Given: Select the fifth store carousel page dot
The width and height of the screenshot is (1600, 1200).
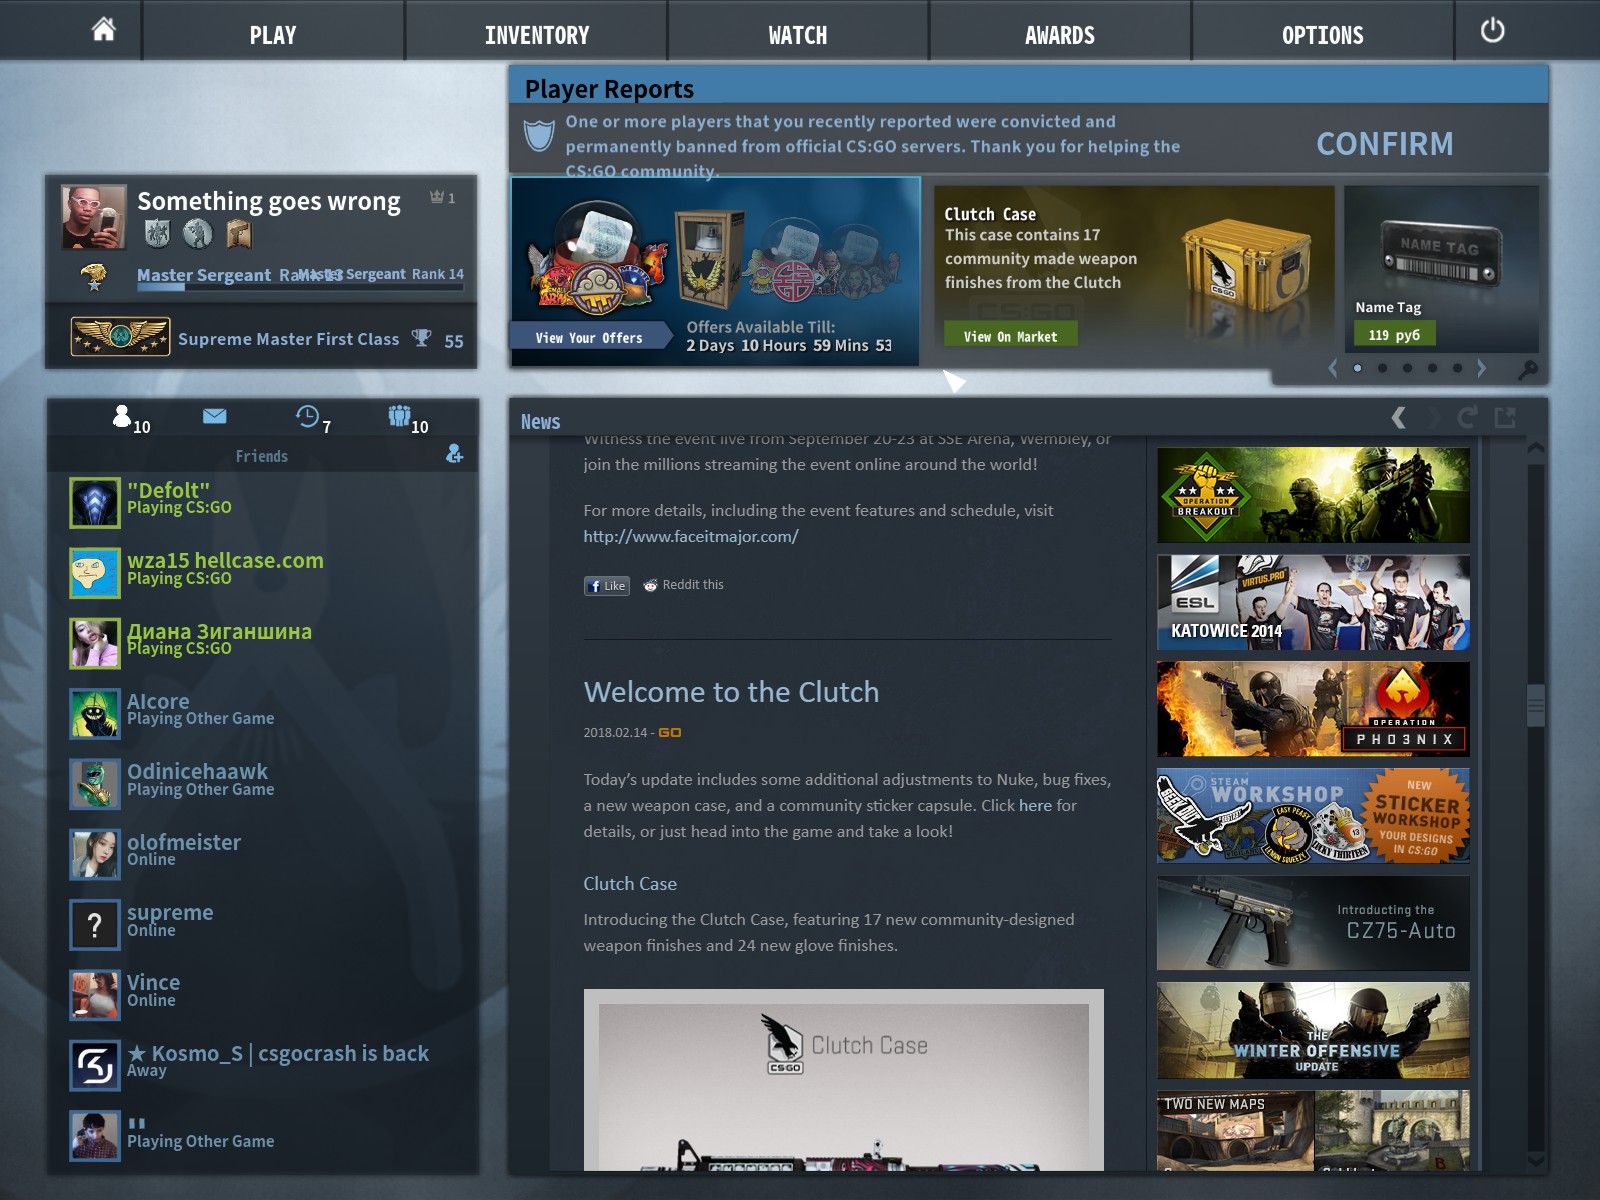Looking at the screenshot, I should point(1457,368).
